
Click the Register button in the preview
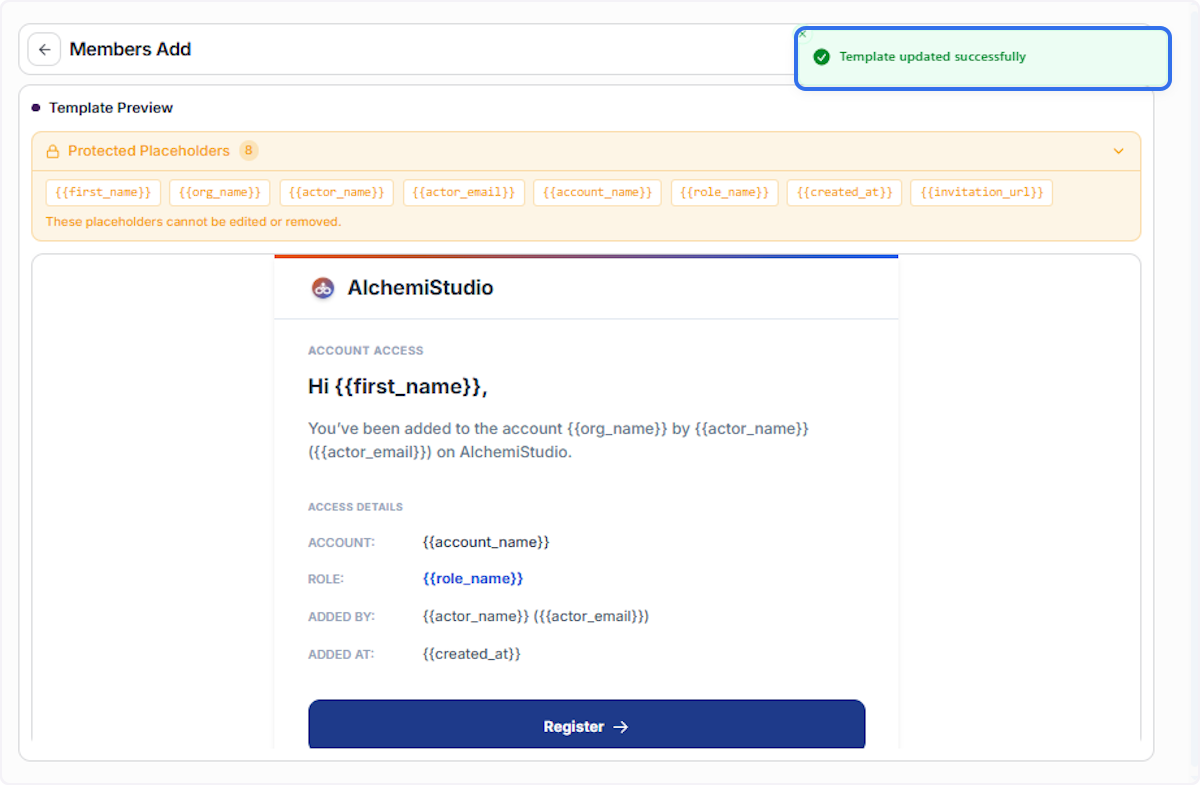586,726
